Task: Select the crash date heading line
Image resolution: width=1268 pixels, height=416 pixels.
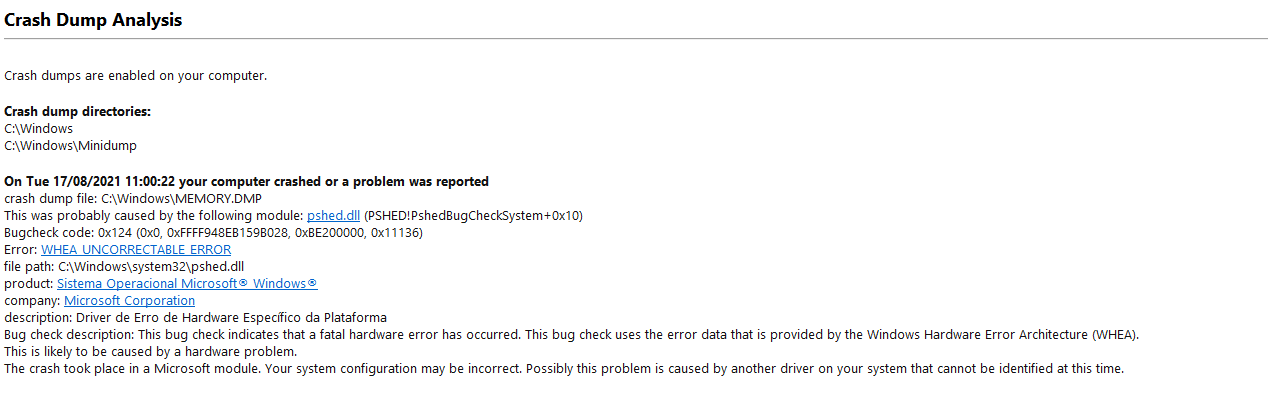Action: (246, 182)
